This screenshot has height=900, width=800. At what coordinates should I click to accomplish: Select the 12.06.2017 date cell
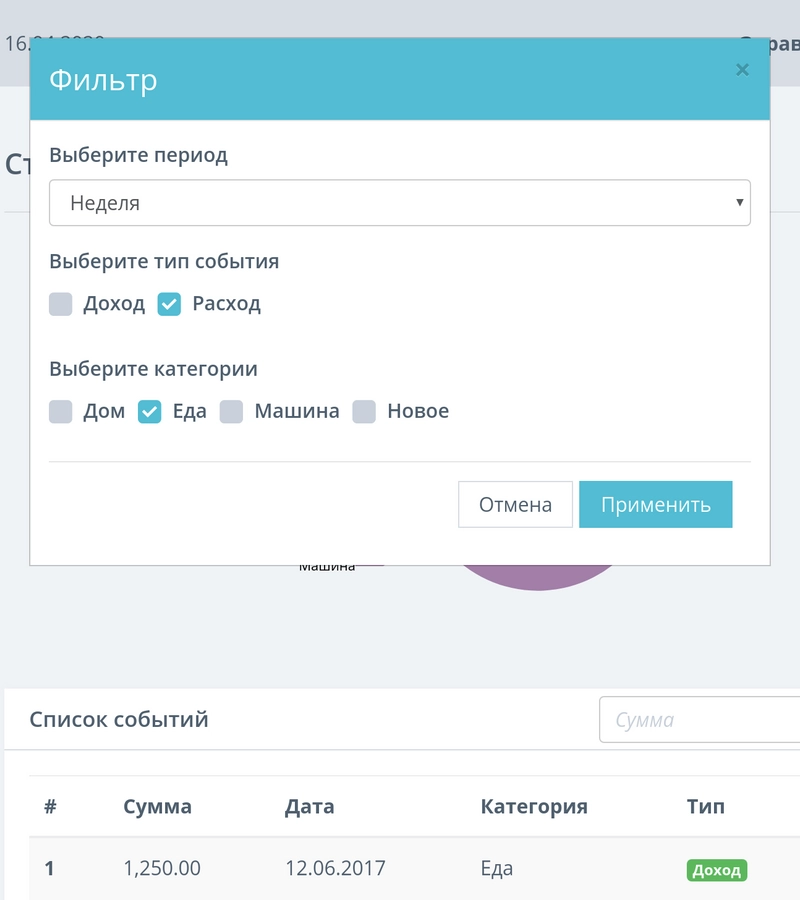[x=334, y=868]
